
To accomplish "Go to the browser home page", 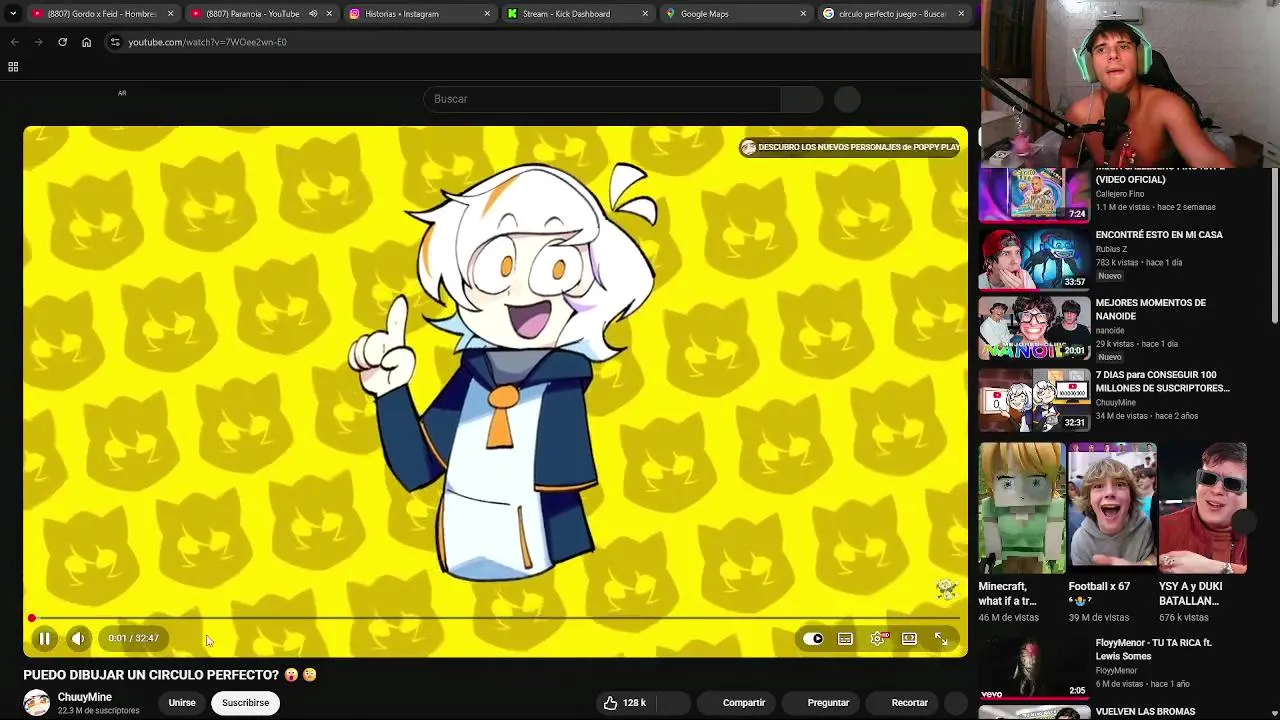I will (86, 42).
